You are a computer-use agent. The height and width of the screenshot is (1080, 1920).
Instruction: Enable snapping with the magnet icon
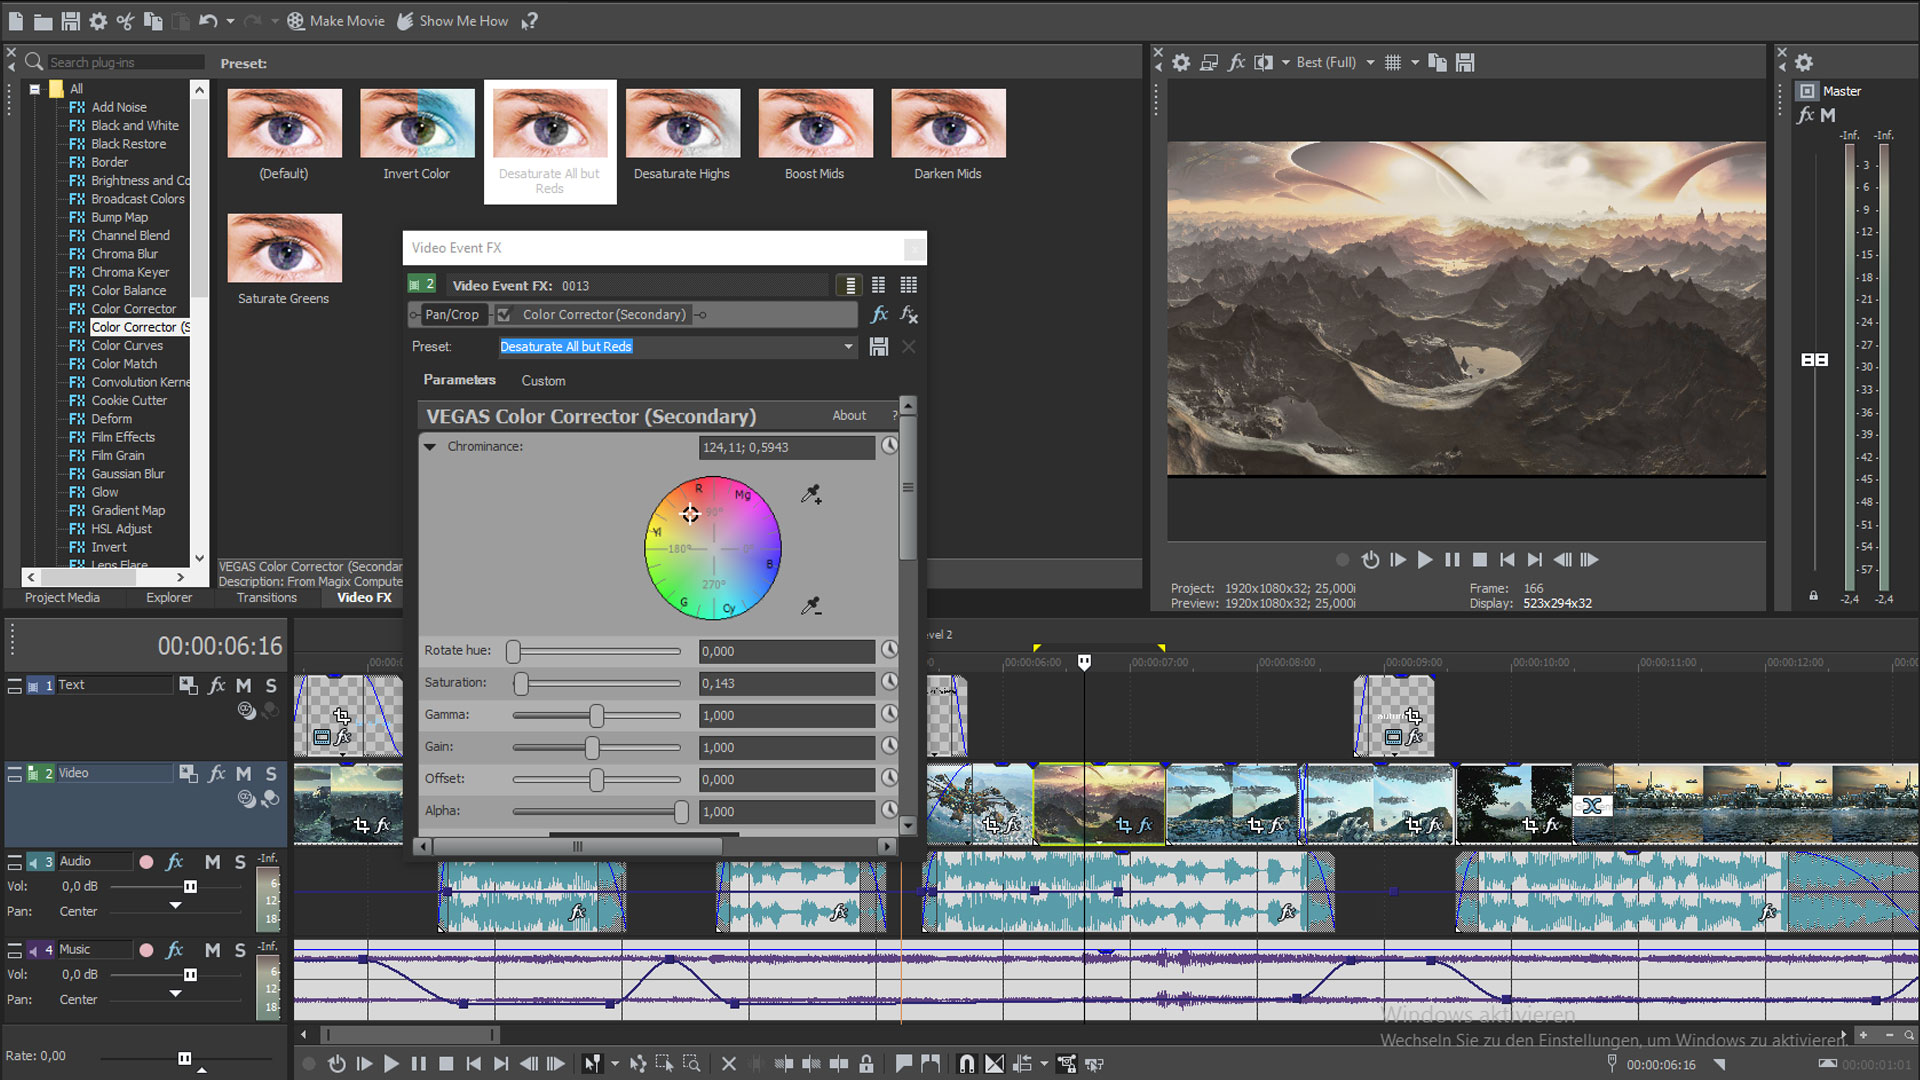coord(966,1064)
